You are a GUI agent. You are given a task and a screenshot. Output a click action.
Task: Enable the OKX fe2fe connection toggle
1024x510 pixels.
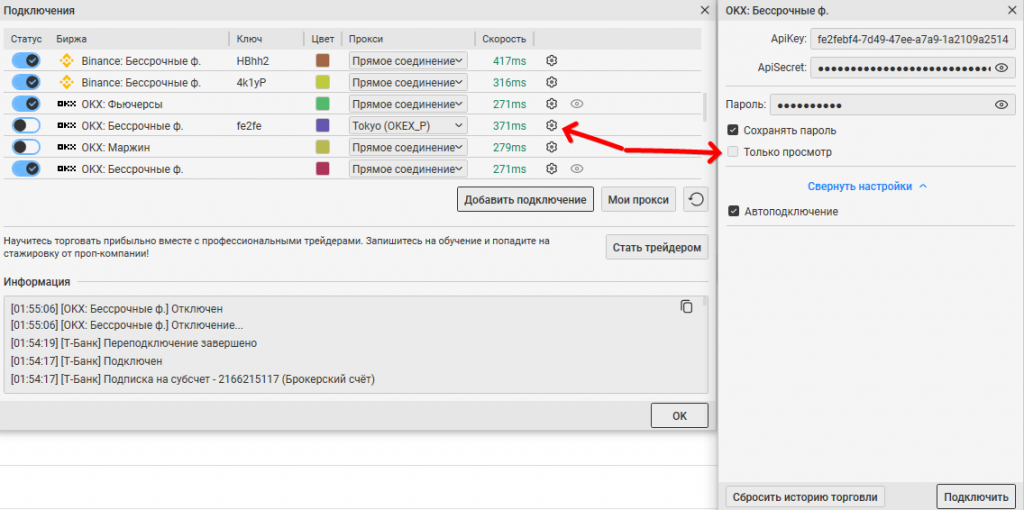pyautogui.click(x=25, y=125)
